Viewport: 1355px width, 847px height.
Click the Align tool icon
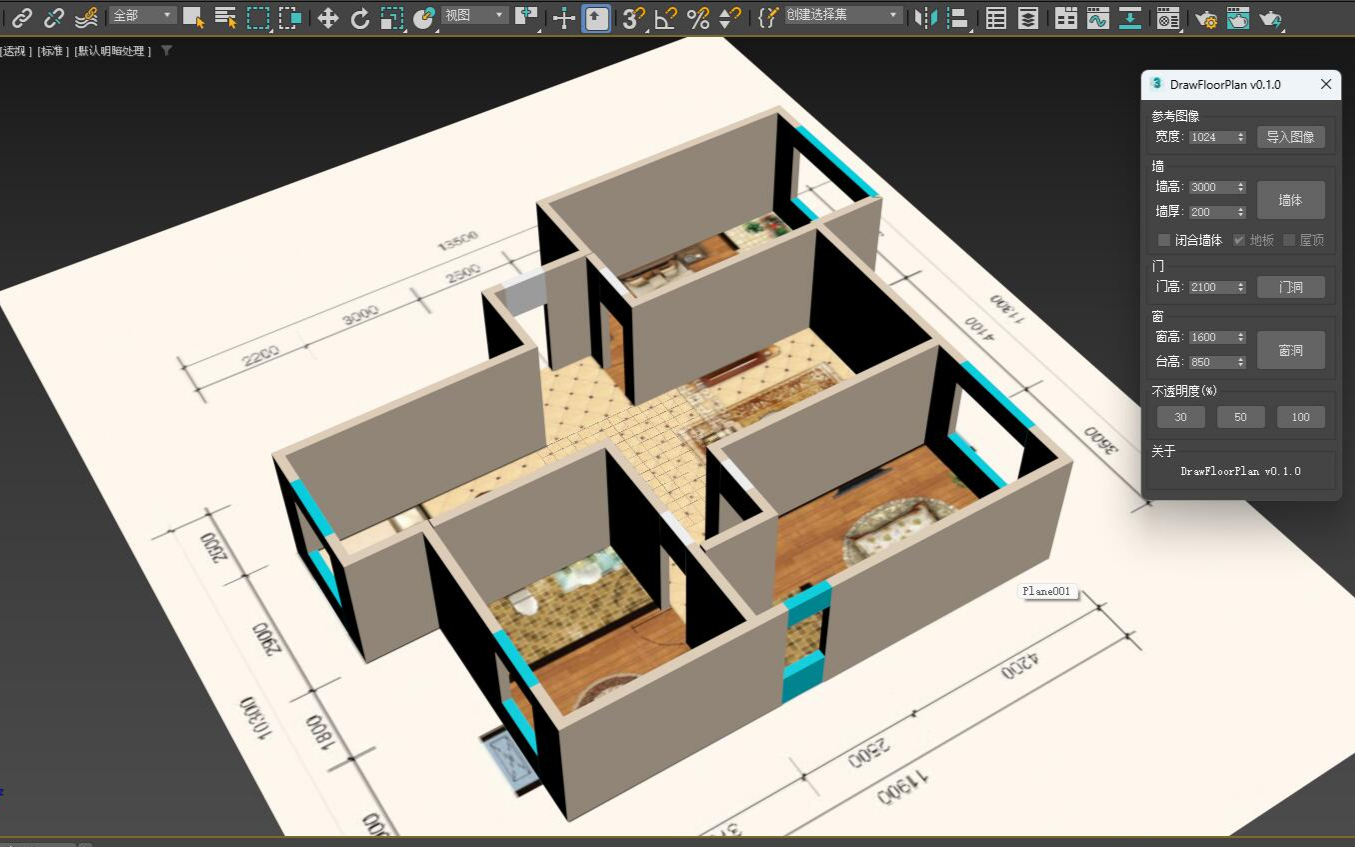point(958,17)
